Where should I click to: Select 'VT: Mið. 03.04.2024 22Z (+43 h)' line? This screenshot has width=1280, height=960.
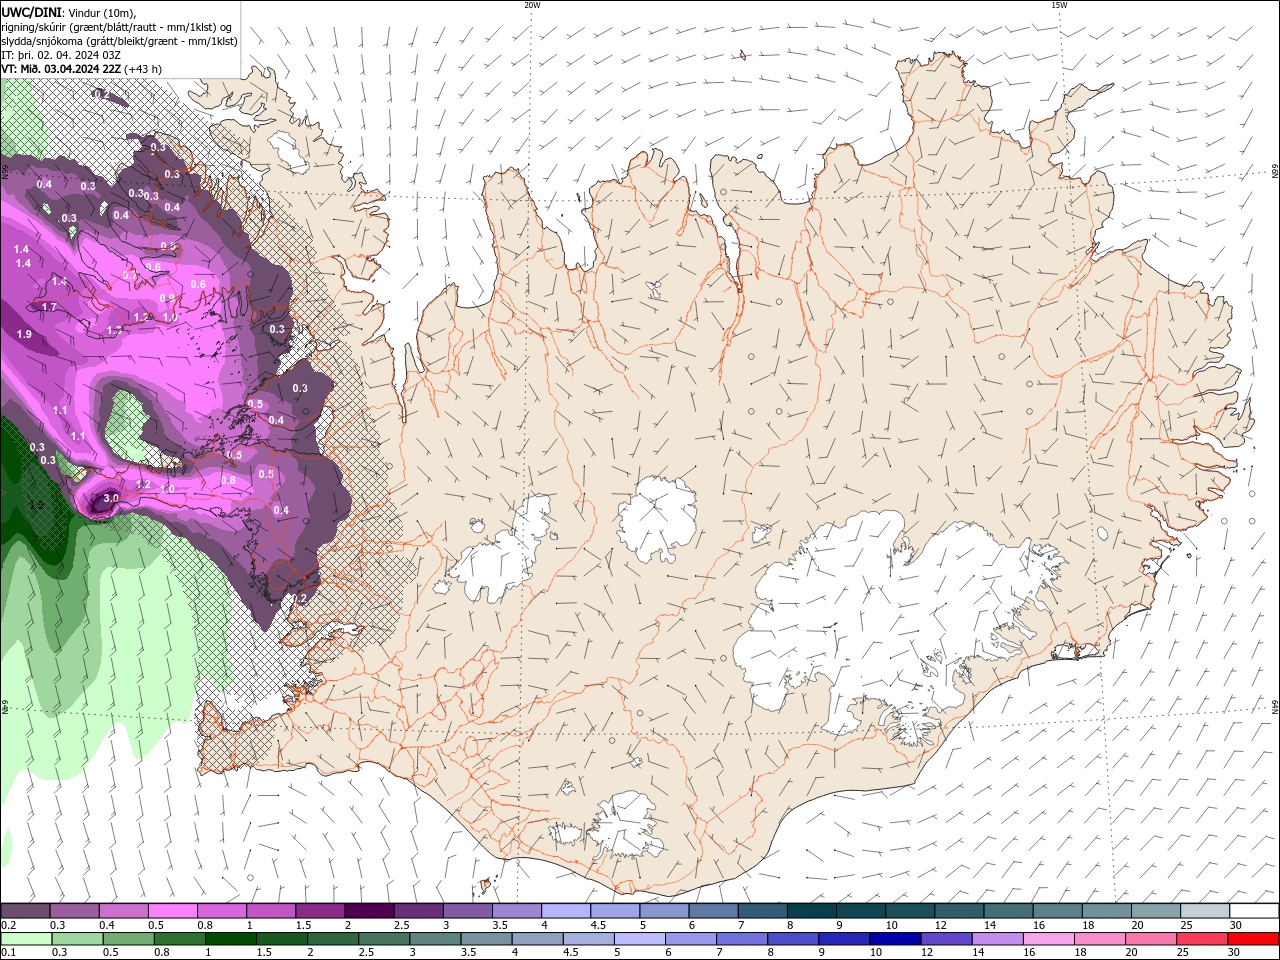(82, 69)
